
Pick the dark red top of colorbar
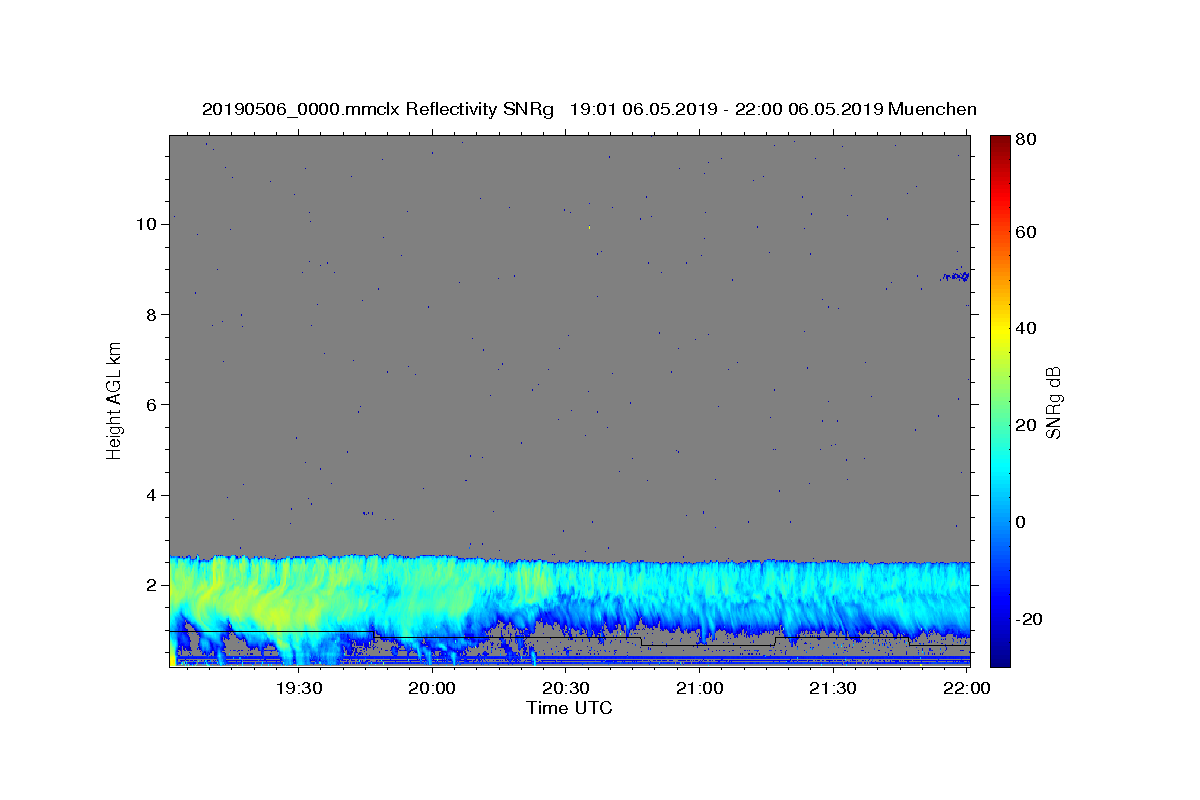pyautogui.click(x=1000, y=143)
